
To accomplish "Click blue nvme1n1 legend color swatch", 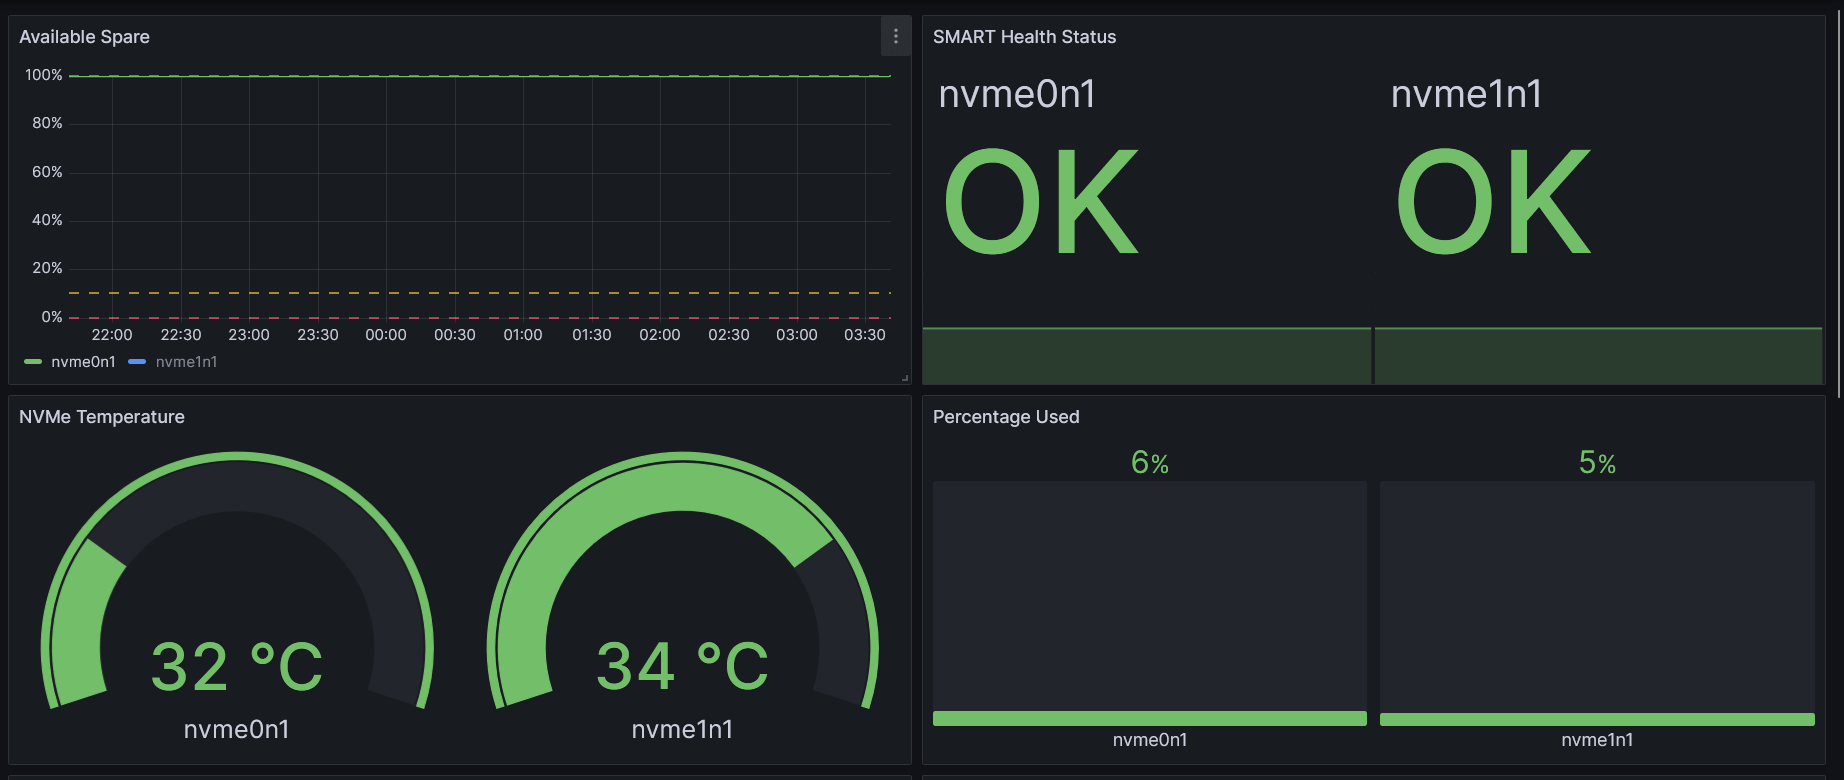I will (x=138, y=362).
